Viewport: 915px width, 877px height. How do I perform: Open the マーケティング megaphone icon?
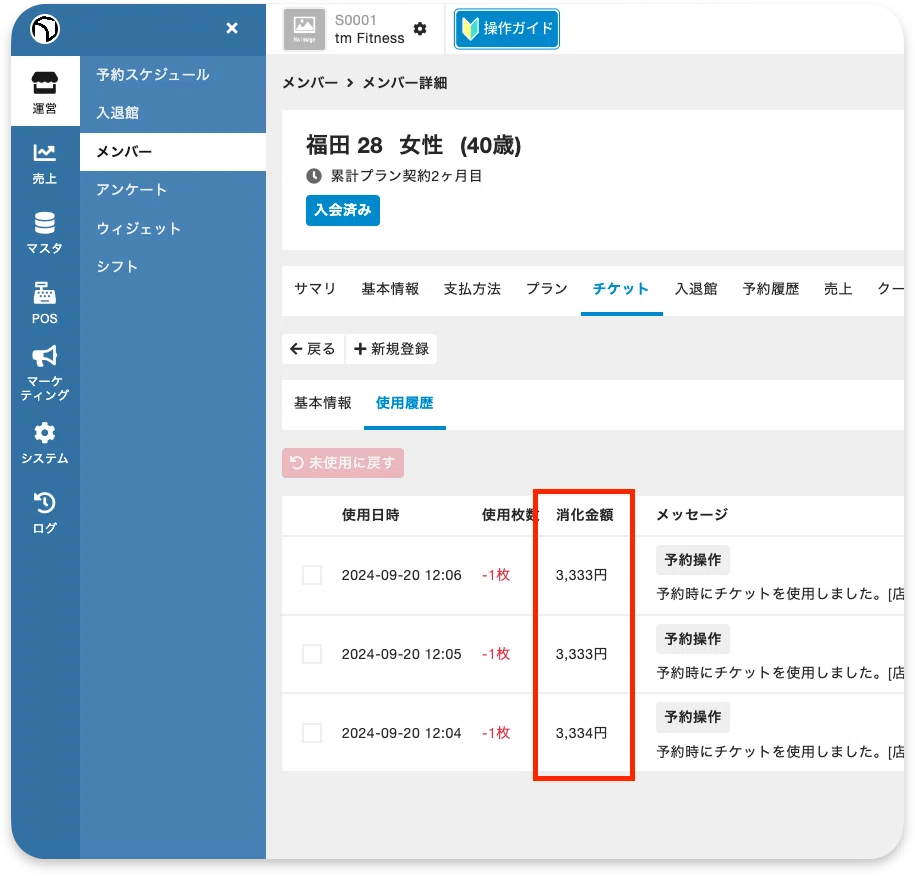tap(45, 373)
